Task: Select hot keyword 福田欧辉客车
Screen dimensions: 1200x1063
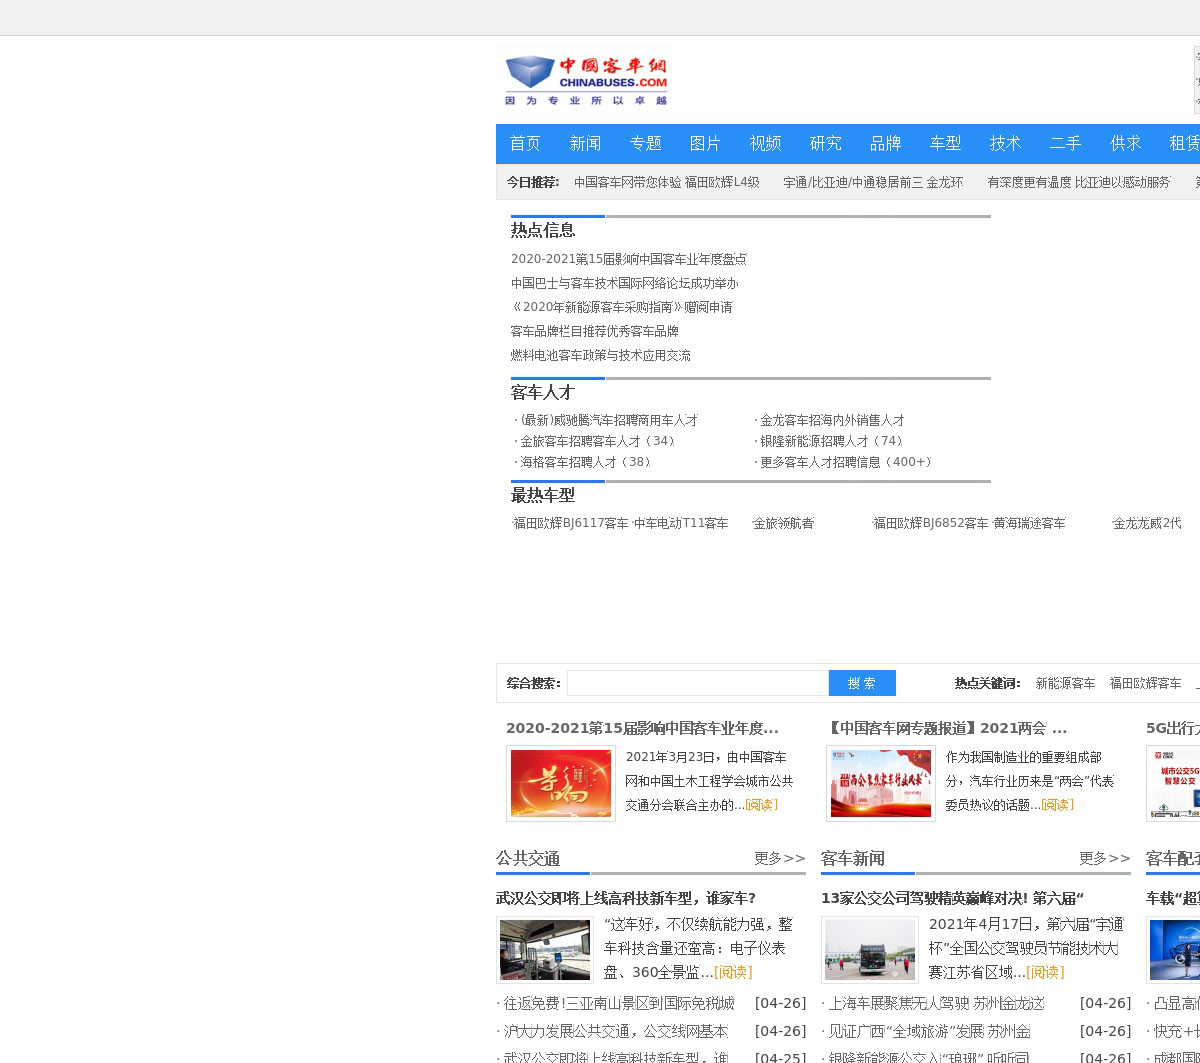Action: click(1145, 683)
